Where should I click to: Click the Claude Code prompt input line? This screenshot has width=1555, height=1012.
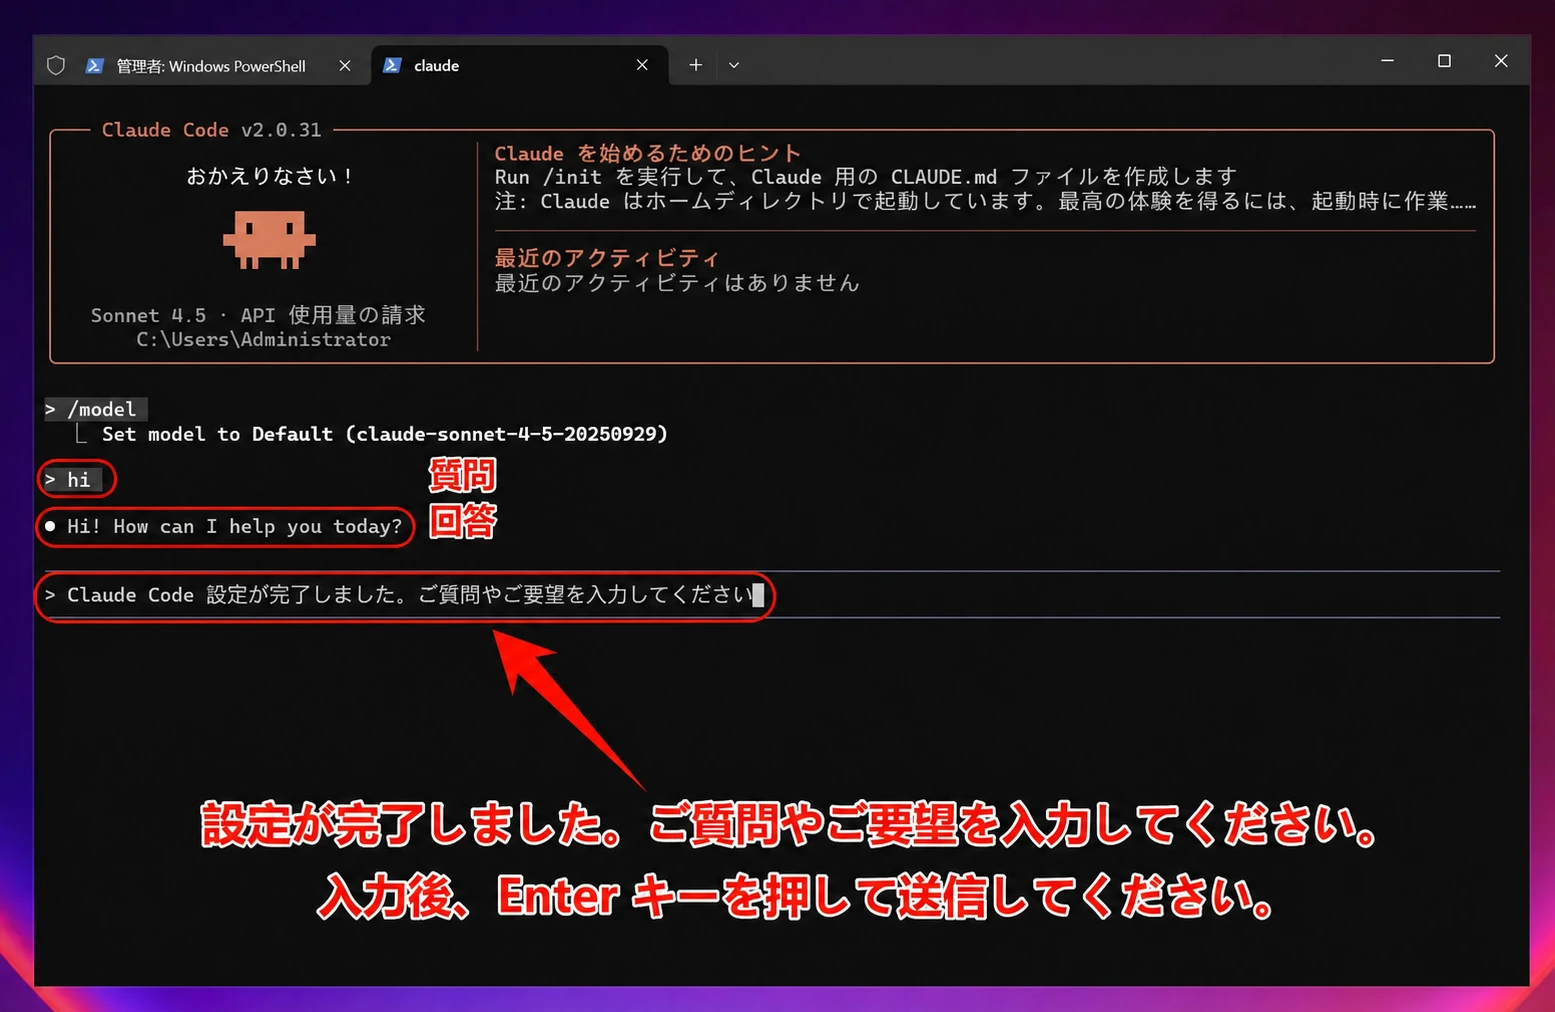coord(770,595)
